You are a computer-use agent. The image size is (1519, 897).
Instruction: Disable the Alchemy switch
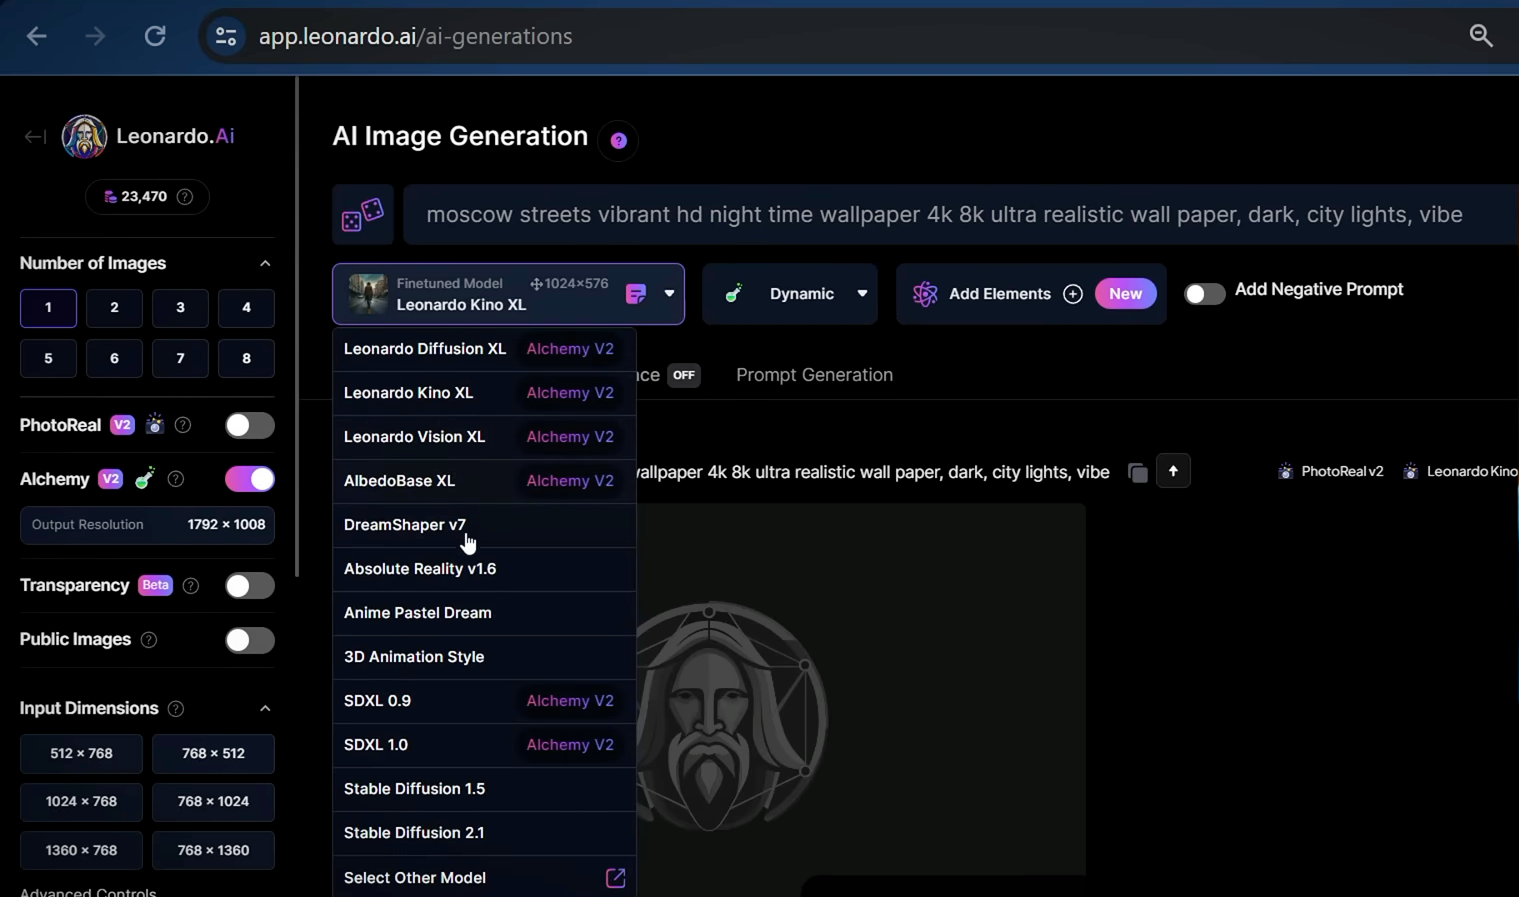coord(249,479)
